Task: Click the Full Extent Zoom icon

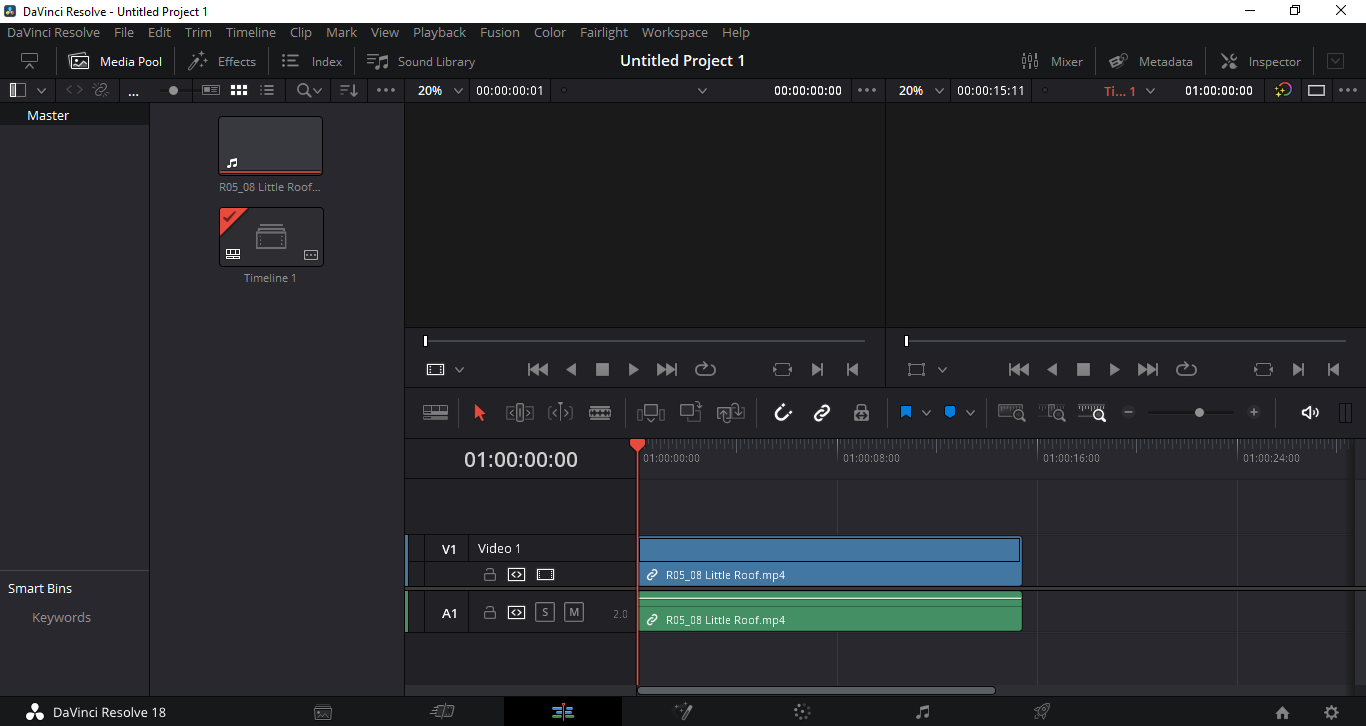Action: 1011,412
